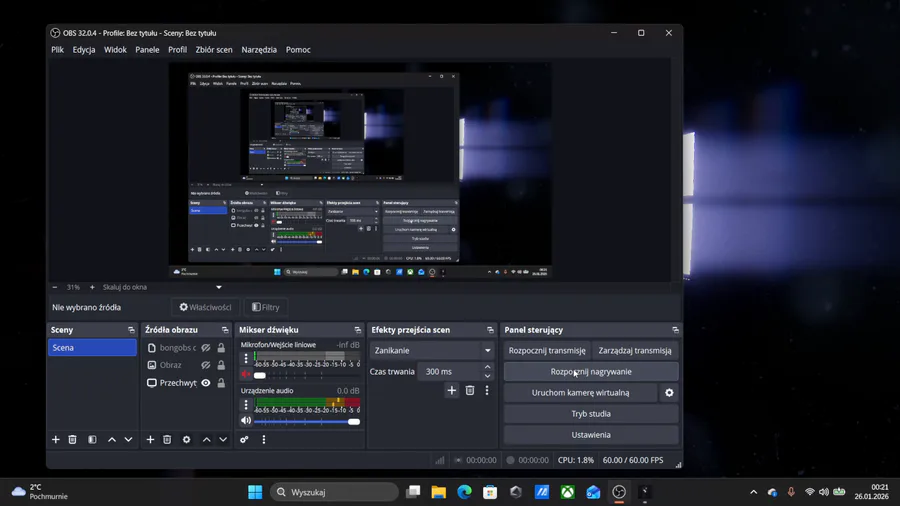Toggle the lock on the Obraz source
900x506 pixels.
click(x=221, y=365)
